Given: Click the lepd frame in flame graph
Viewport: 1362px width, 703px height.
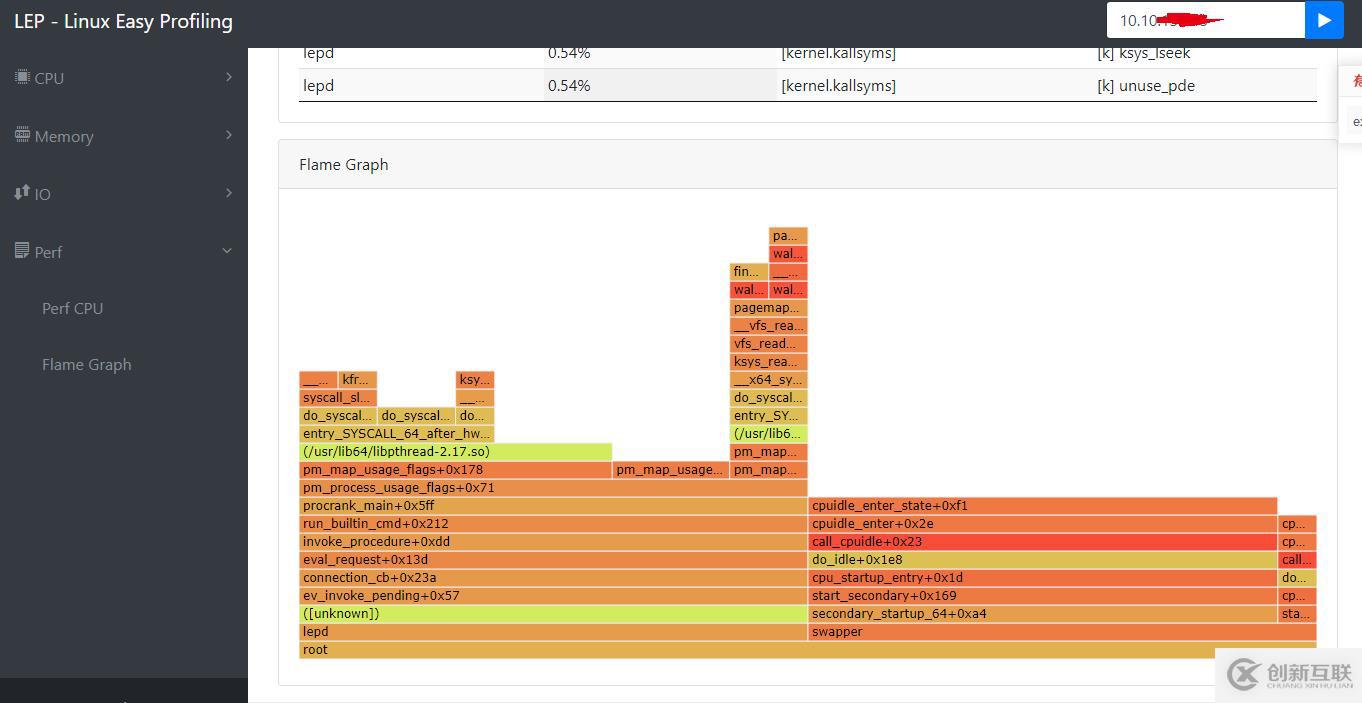Looking at the screenshot, I should [x=553, y=632].
